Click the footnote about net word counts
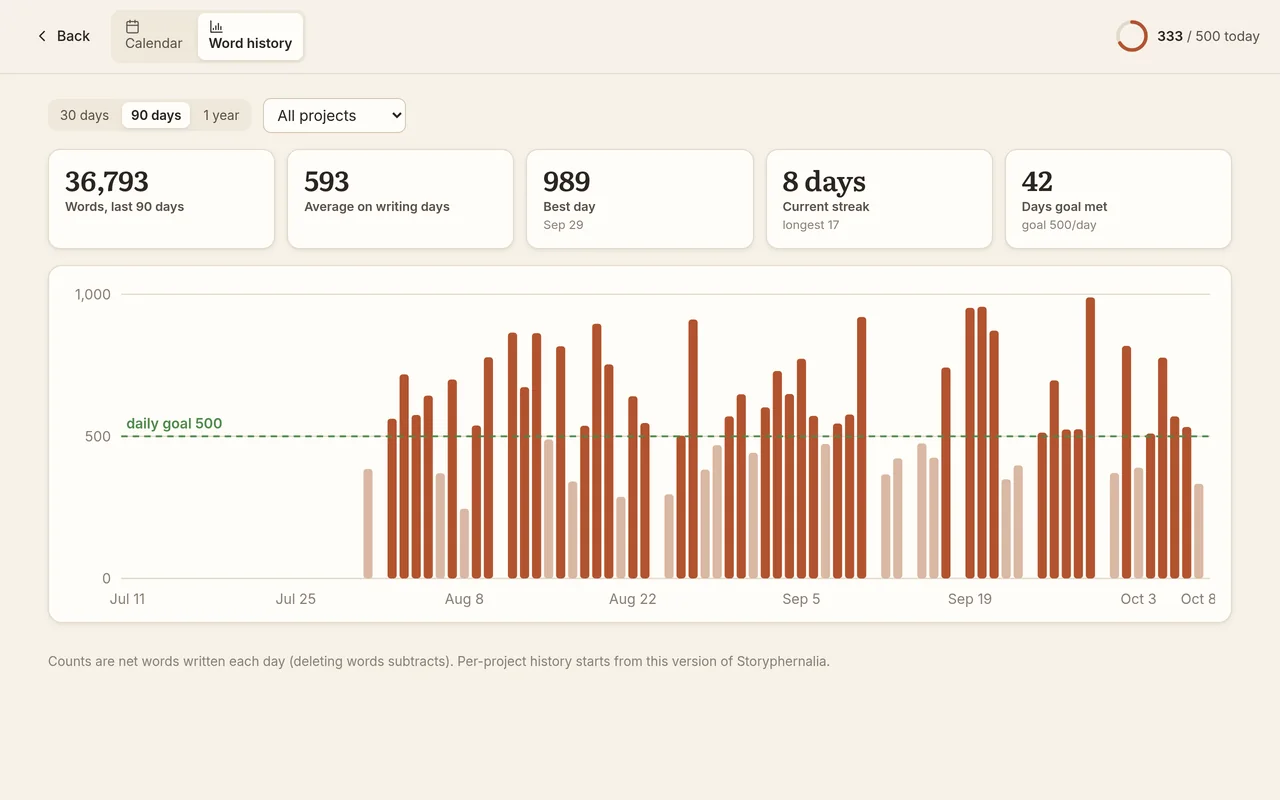Image resolution: width=1280 pixels, height=800 pixels. pyautogui.click(x=439, y=661)
